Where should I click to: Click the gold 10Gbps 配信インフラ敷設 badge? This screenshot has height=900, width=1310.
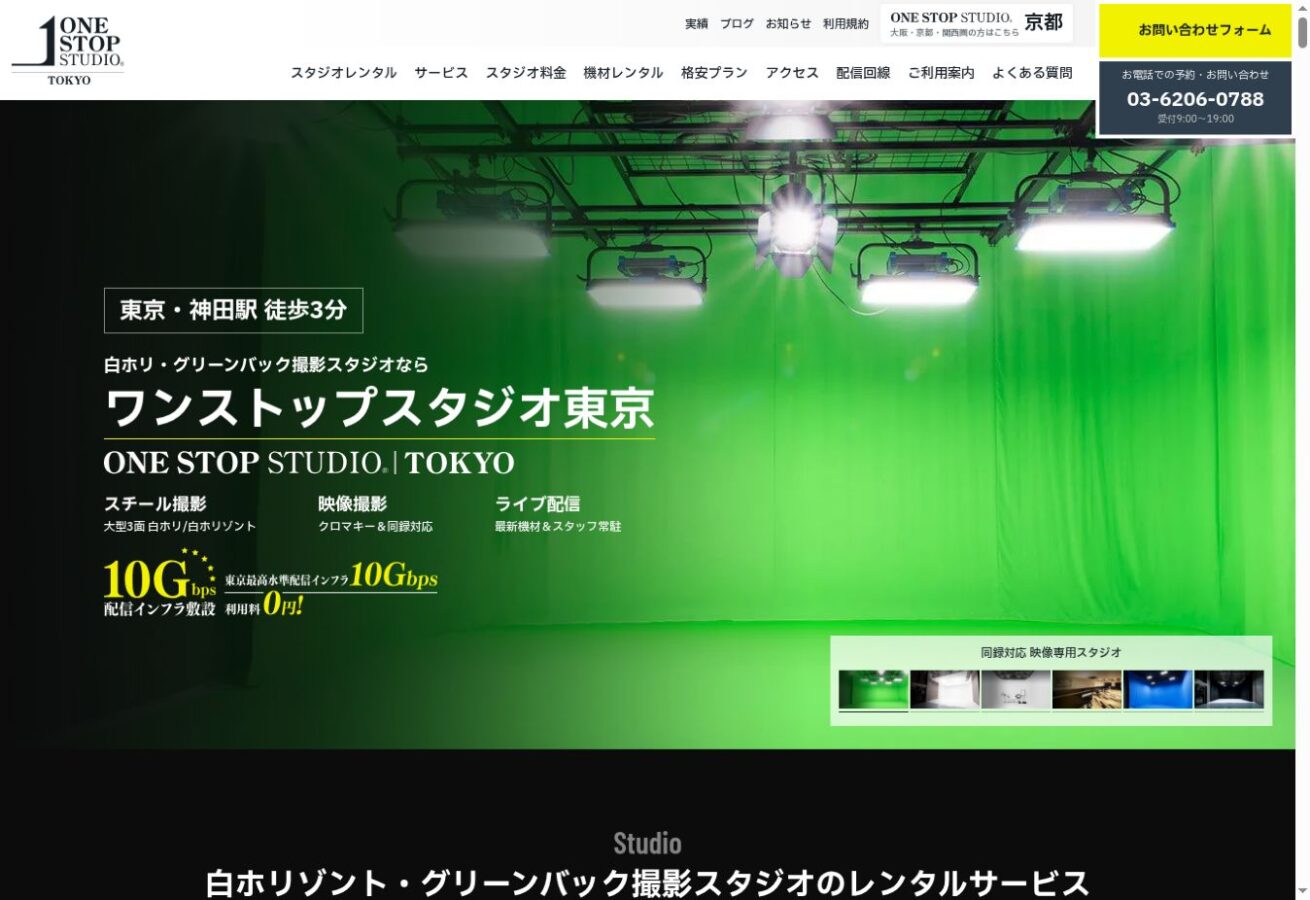click(x=160, y=583)
